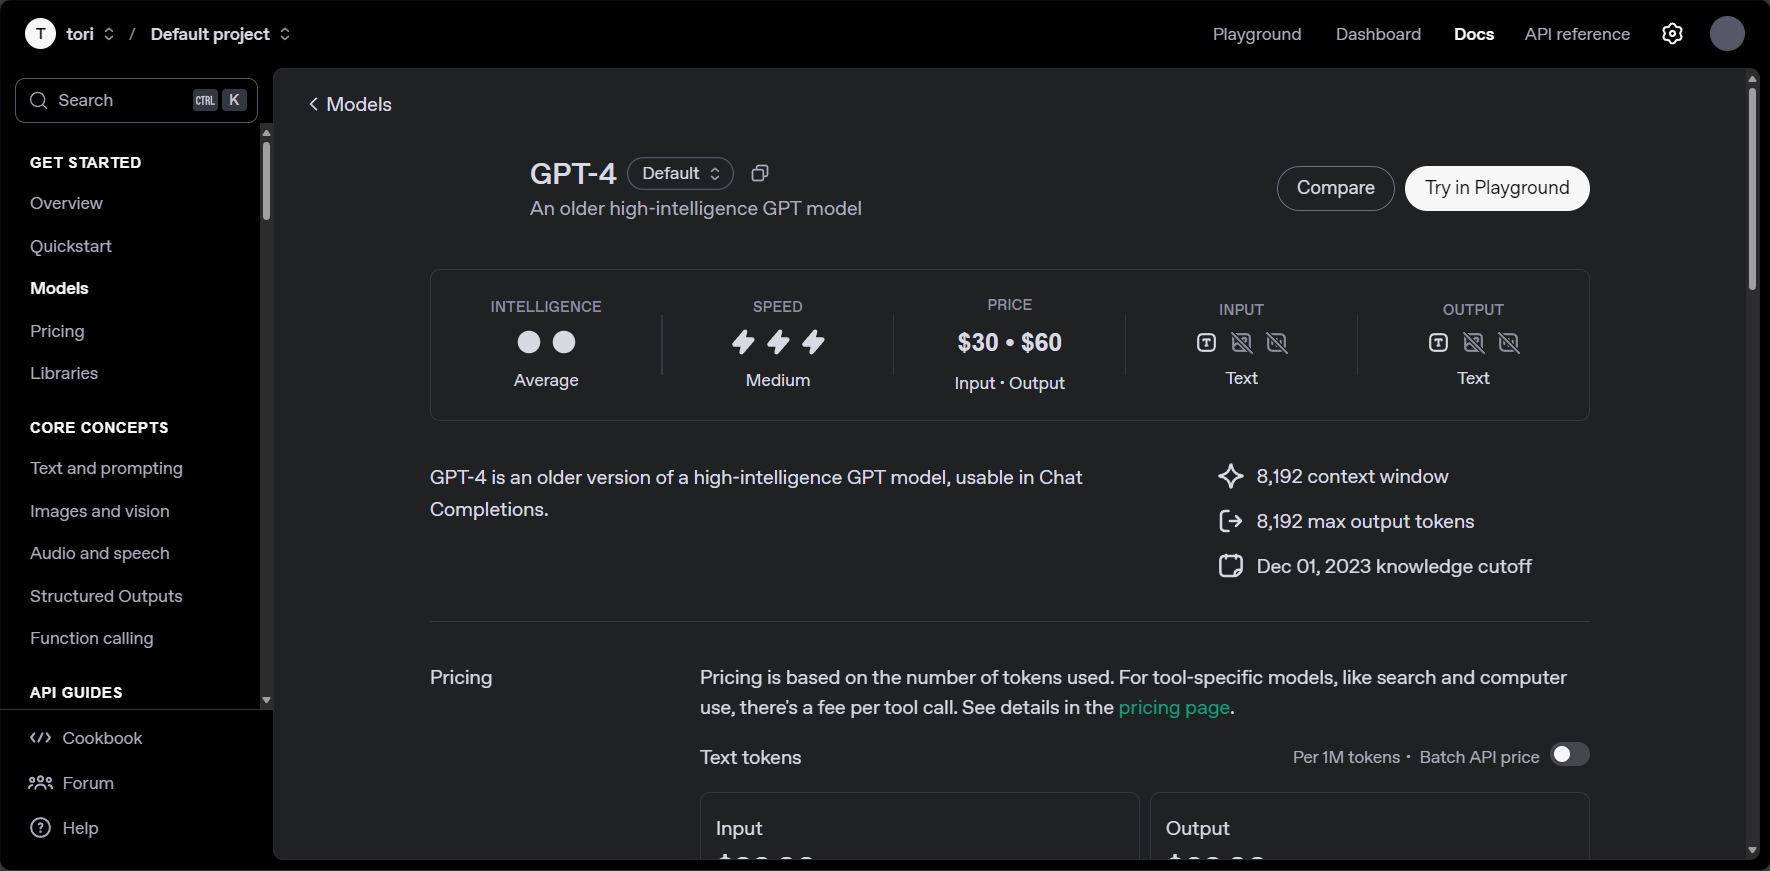Click the Cookbook code icon
This screenshot has height=871, width=1770.
(x=40, y=738)
